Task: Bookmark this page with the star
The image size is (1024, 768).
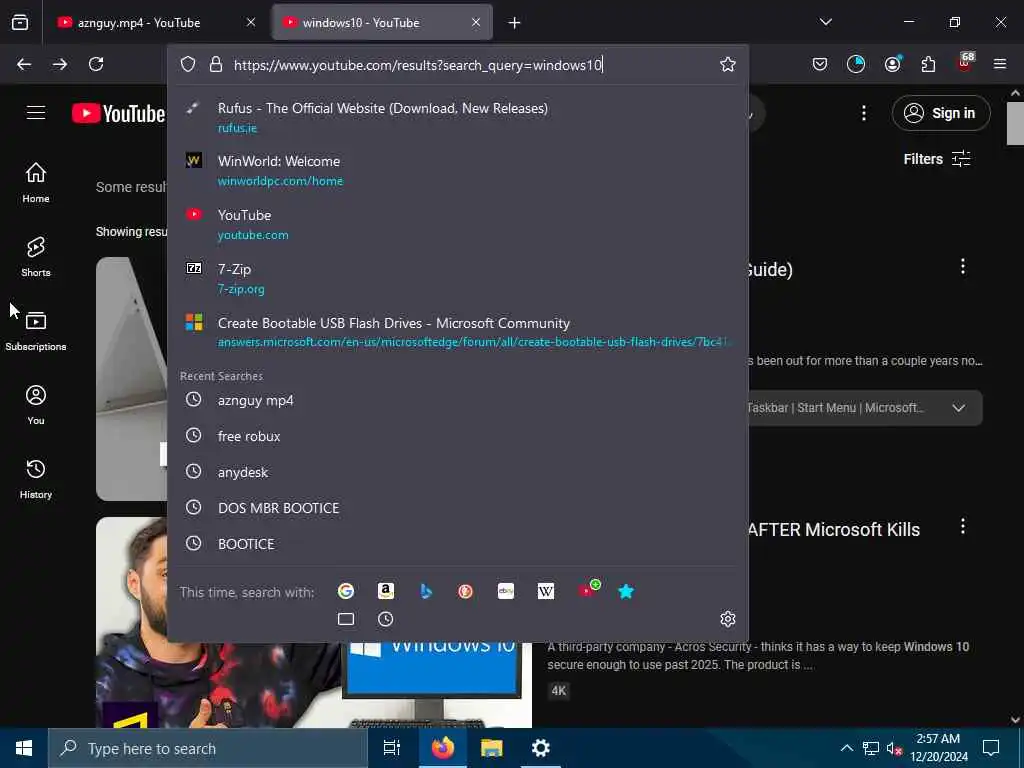Action: (x=728, y=64)
